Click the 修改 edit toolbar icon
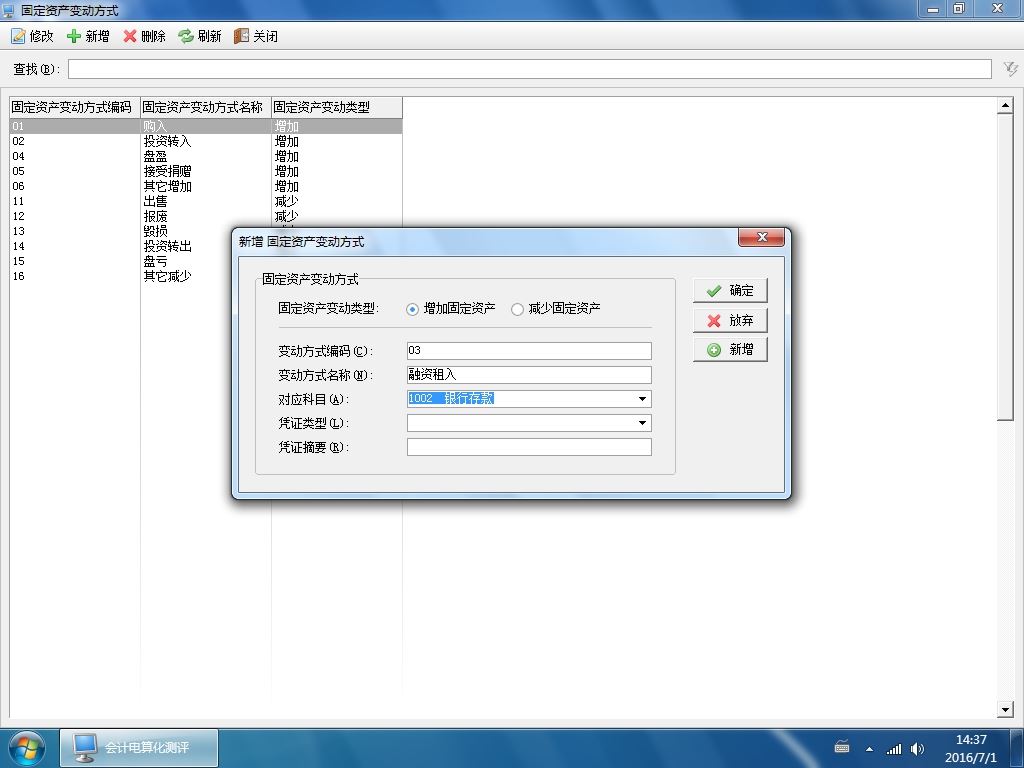The image size is (1024, 768). pos(18,36)
